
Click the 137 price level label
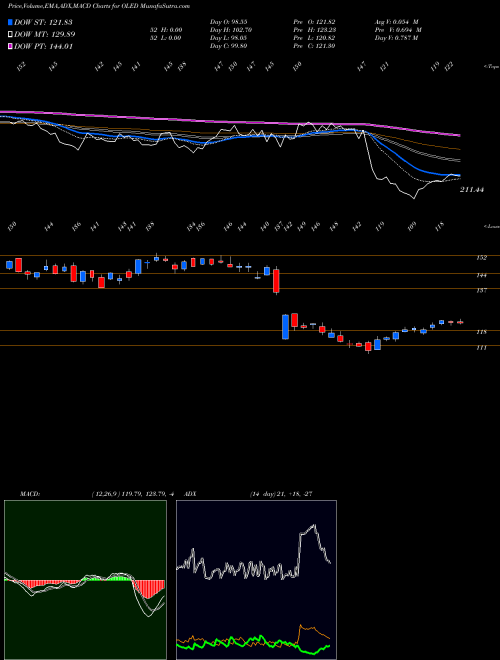coord(482,290)
